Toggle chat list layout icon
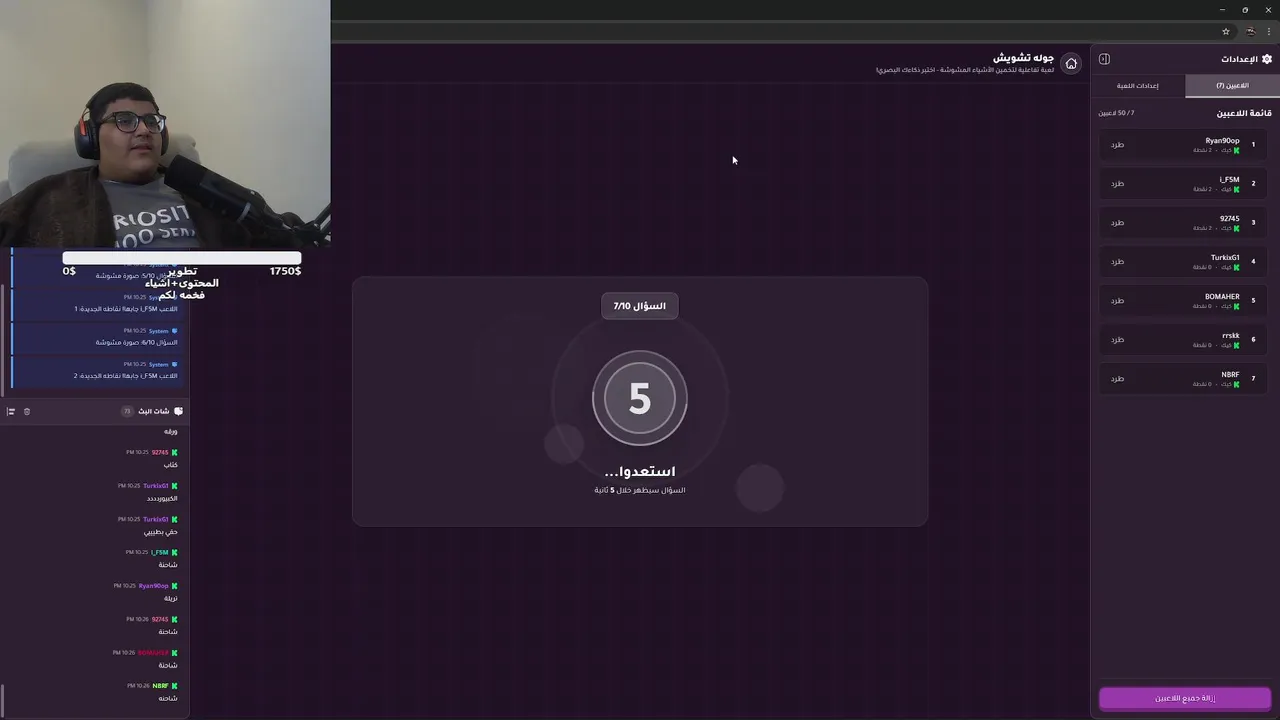1280x720 pixels. [11, 411]
